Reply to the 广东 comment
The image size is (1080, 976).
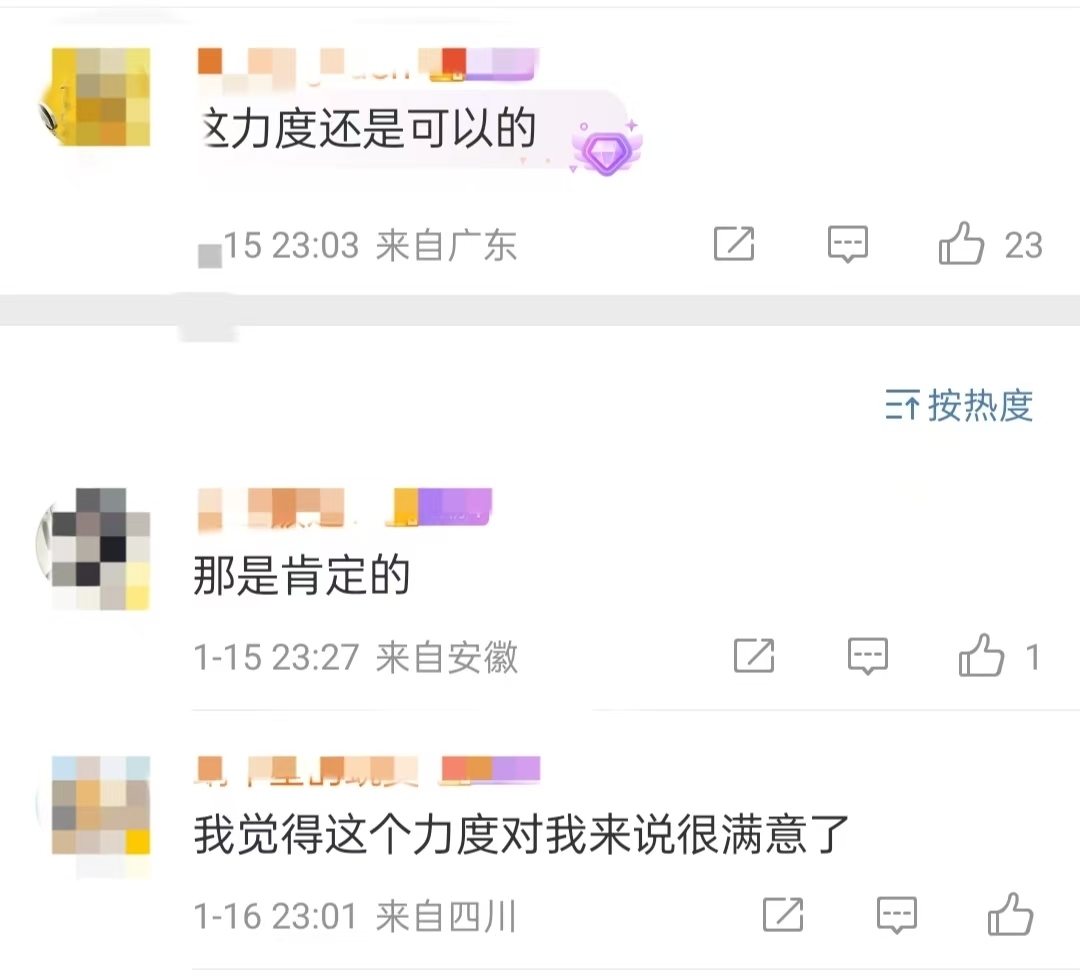tap(848, 244)
